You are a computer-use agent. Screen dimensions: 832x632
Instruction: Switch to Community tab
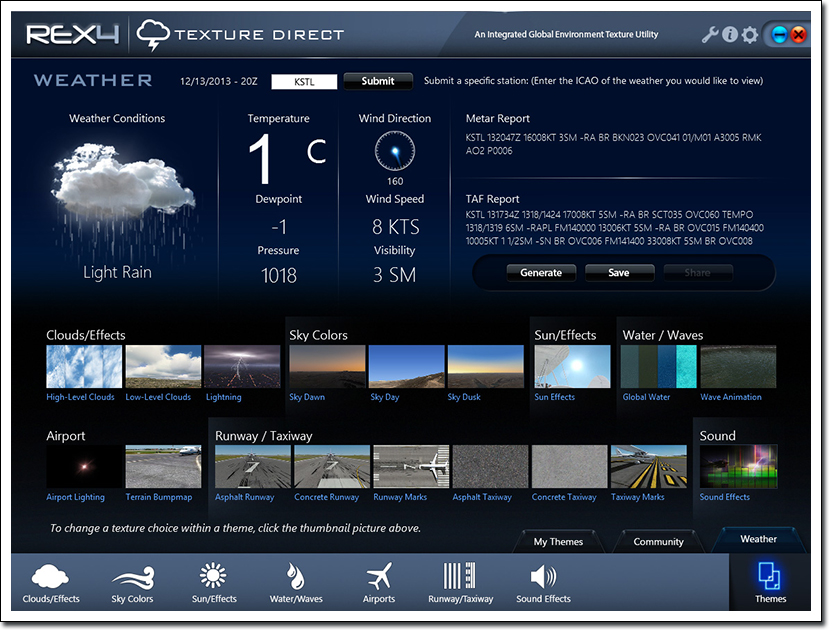658,542
